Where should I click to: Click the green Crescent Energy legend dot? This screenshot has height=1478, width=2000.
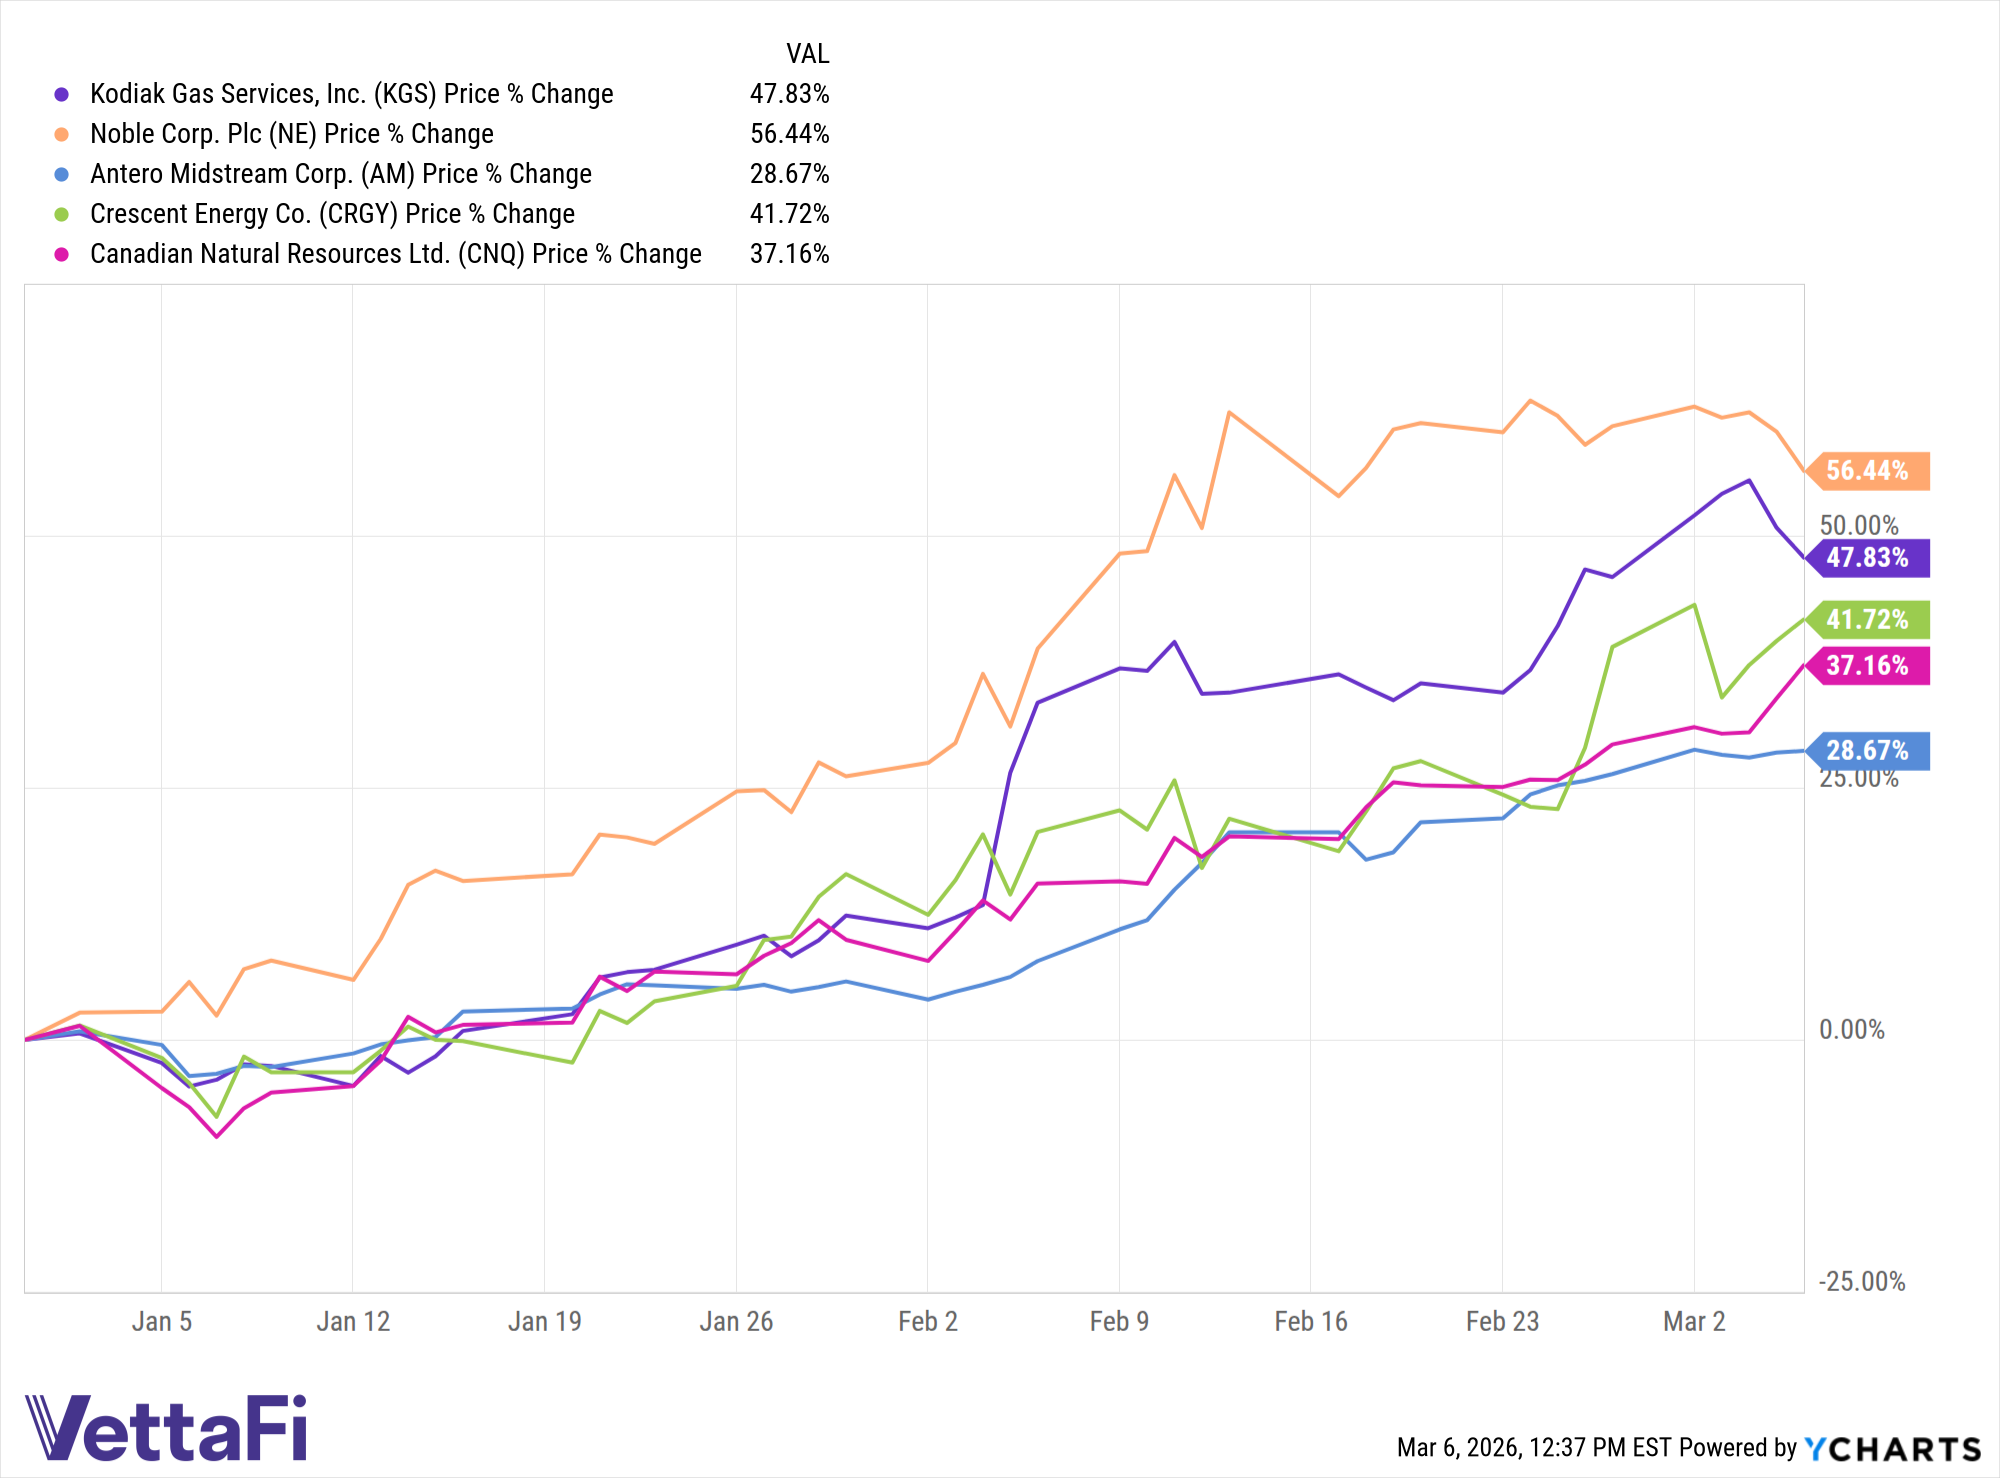pos(62,214)
